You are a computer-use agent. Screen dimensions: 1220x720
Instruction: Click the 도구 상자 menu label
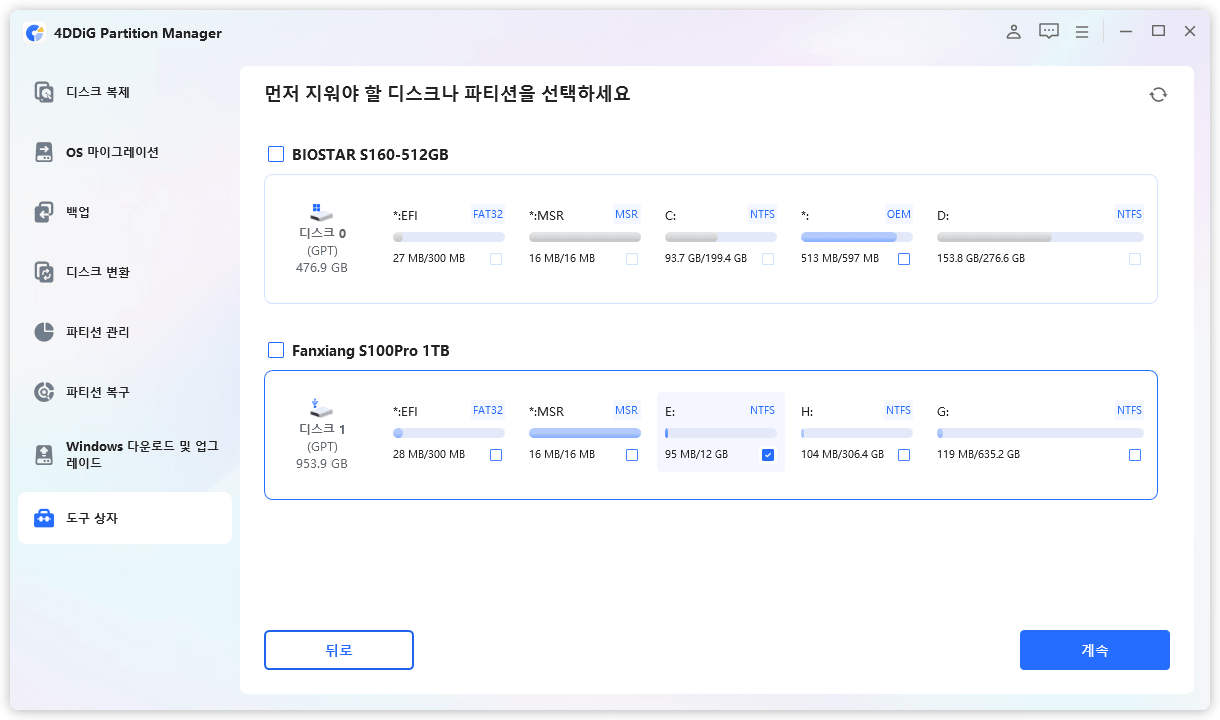[x=92, y=518]
